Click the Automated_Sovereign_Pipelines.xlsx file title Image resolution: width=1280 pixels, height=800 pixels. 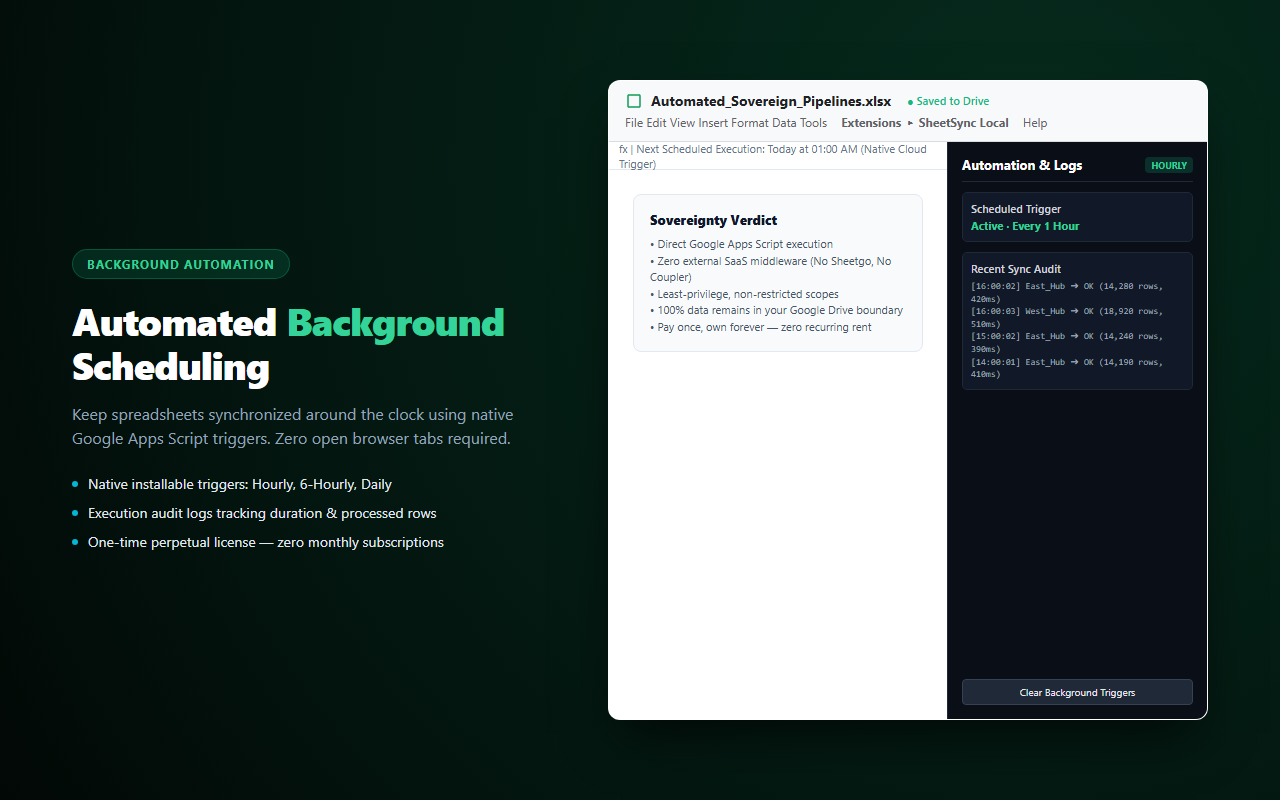[x=771, y=101]
